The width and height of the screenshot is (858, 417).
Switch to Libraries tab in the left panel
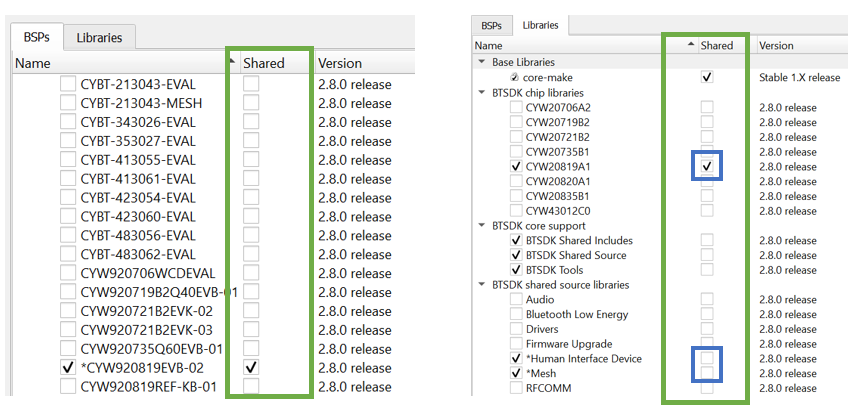click(x=99, y=38)
